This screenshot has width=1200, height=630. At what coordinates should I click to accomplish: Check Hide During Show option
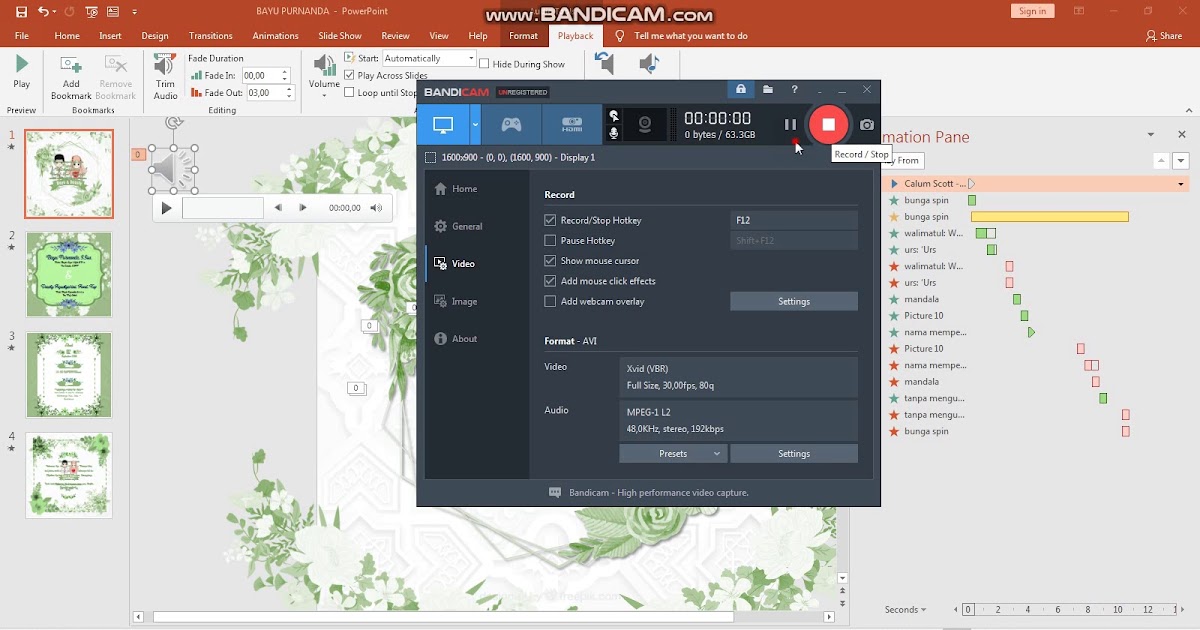coord(484,64)
